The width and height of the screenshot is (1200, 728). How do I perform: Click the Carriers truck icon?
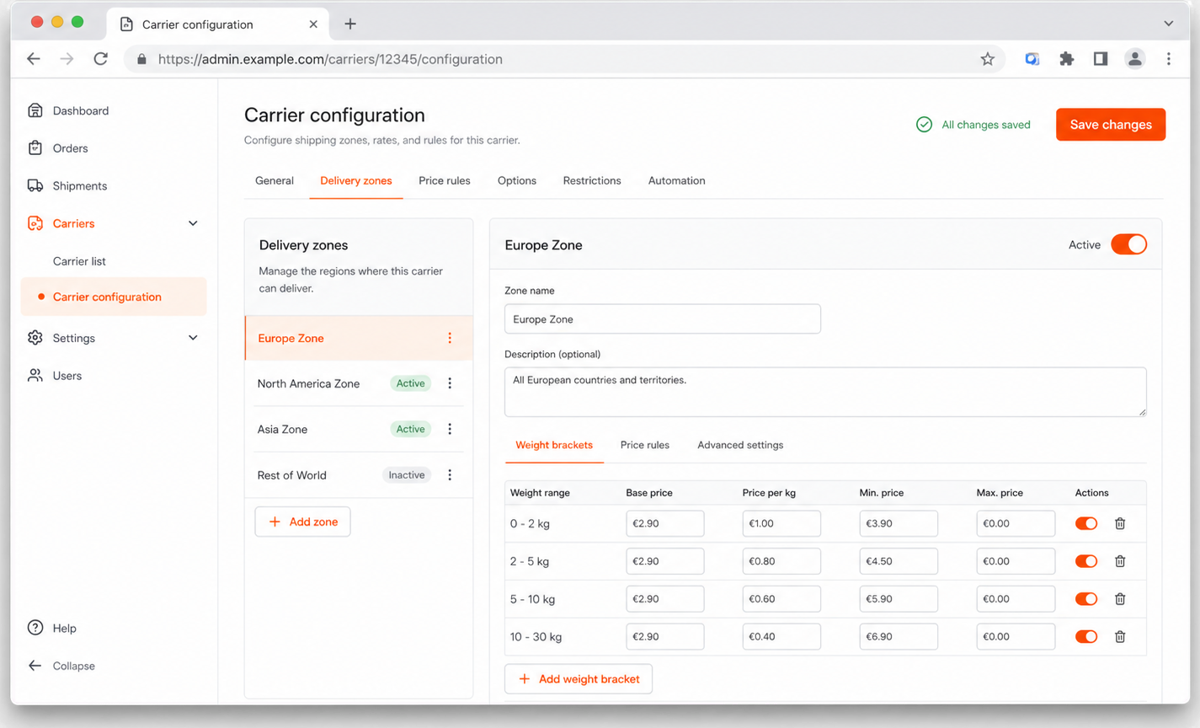(35, 224)
